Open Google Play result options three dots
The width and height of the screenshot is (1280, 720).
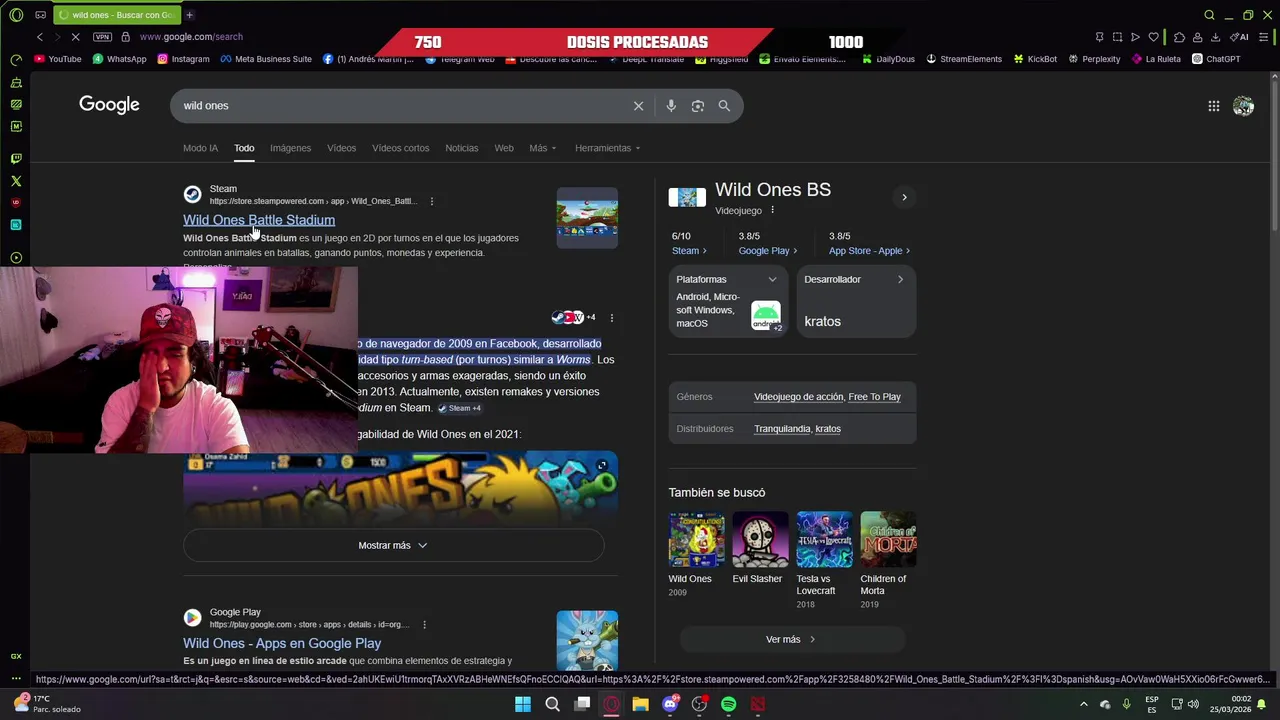424,625
